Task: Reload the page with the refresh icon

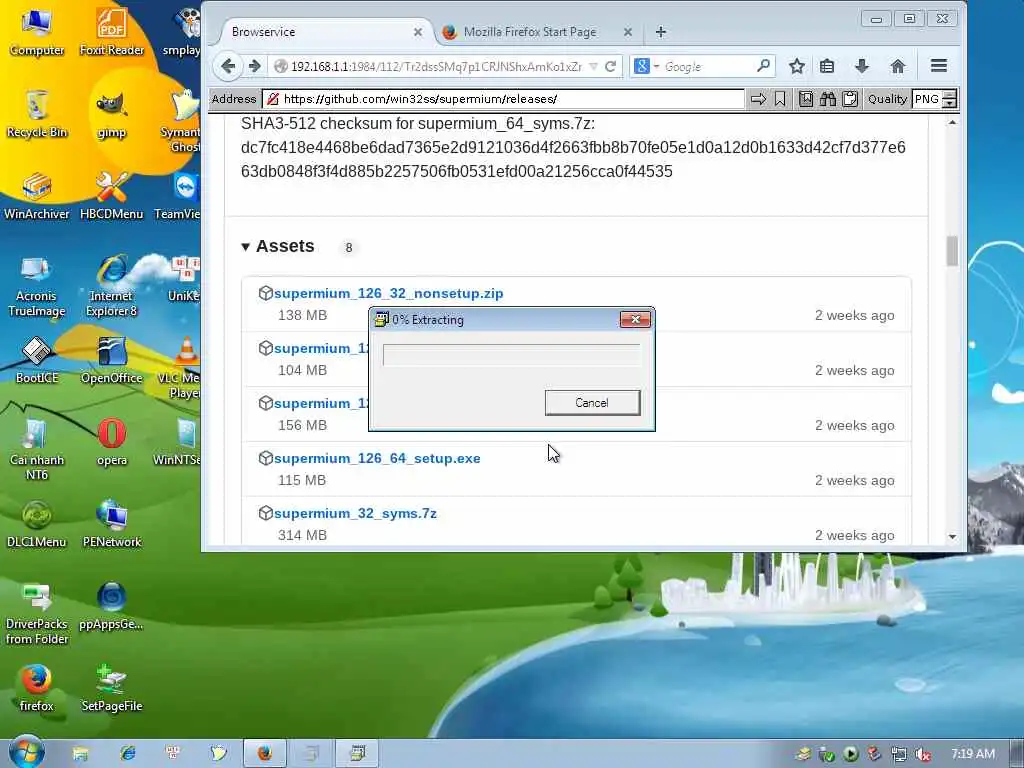Action: 611,67
